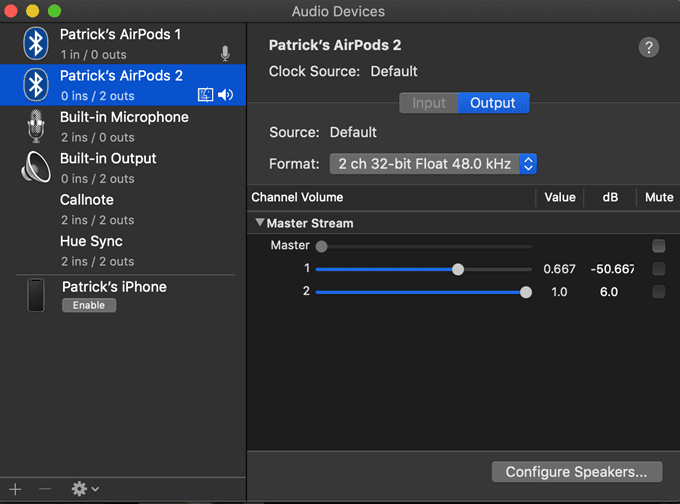The image size is (680, 504).
Task: Enable Patrick's iPhone device
Action: [x=89, y=305]
